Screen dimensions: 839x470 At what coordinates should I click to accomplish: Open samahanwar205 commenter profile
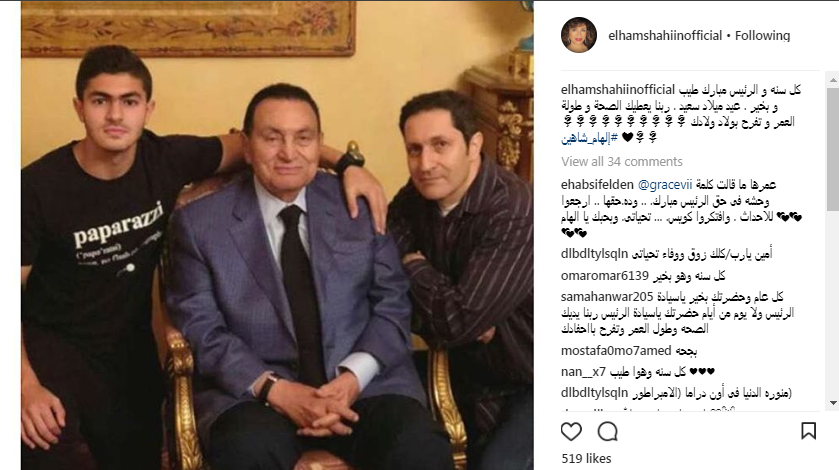pyautogui.click(x=607, y=297)
